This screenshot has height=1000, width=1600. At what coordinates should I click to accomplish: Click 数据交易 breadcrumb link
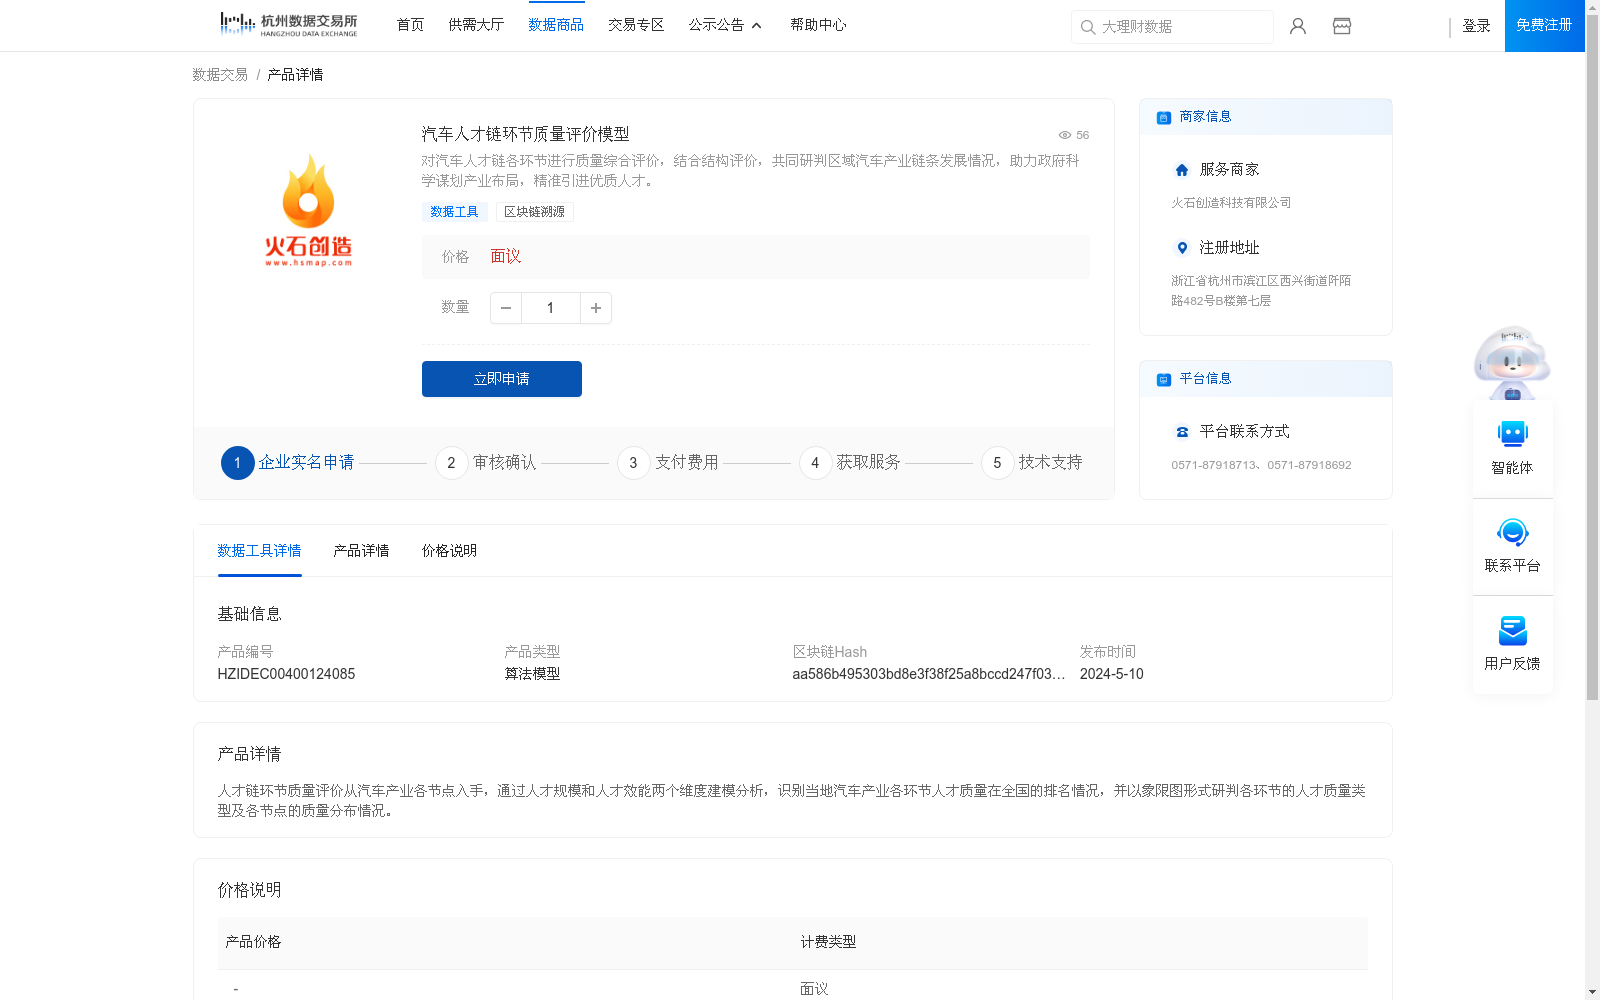click(x=220, y=75)
